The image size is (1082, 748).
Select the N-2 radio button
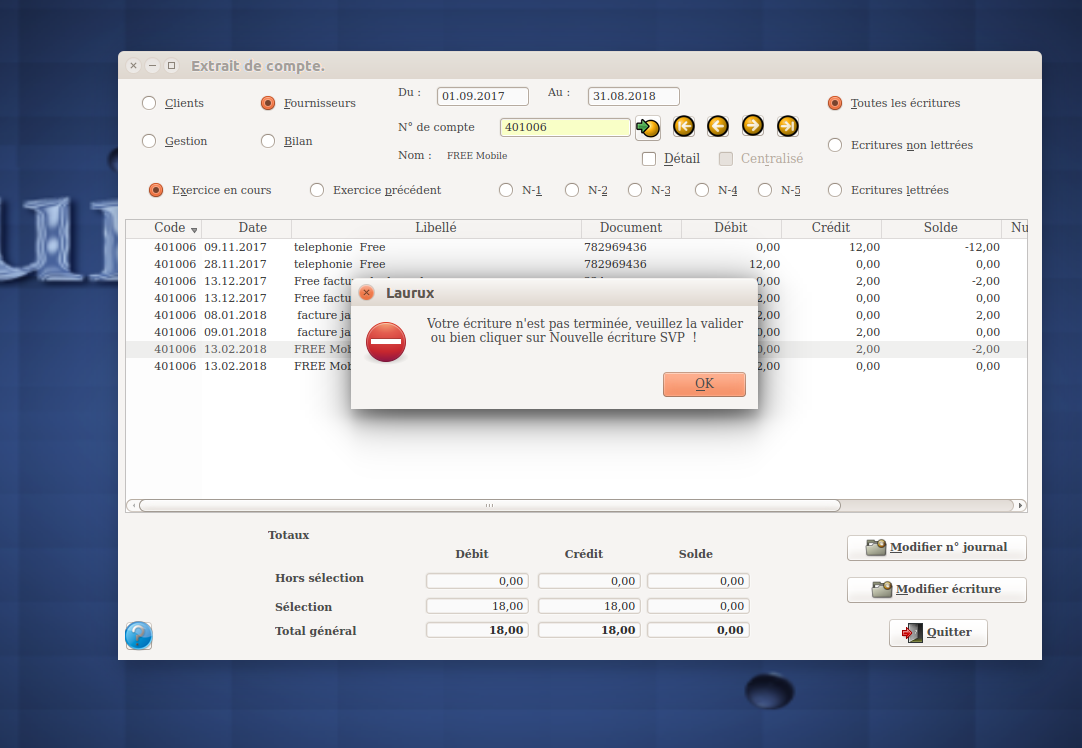click(572, 190)
